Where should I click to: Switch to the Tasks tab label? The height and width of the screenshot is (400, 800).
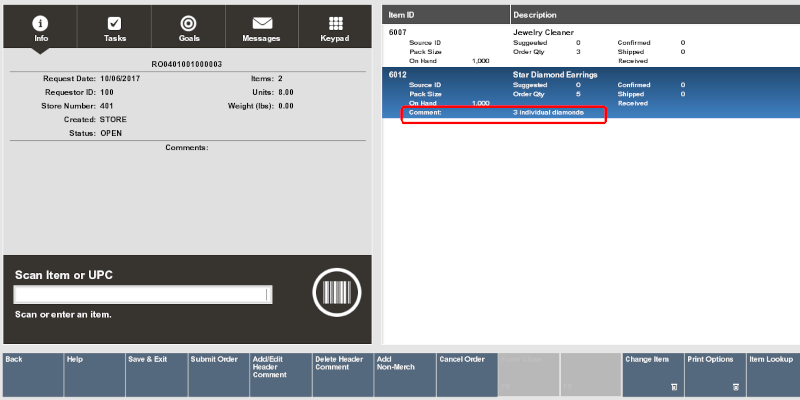(x=115, y=38)
